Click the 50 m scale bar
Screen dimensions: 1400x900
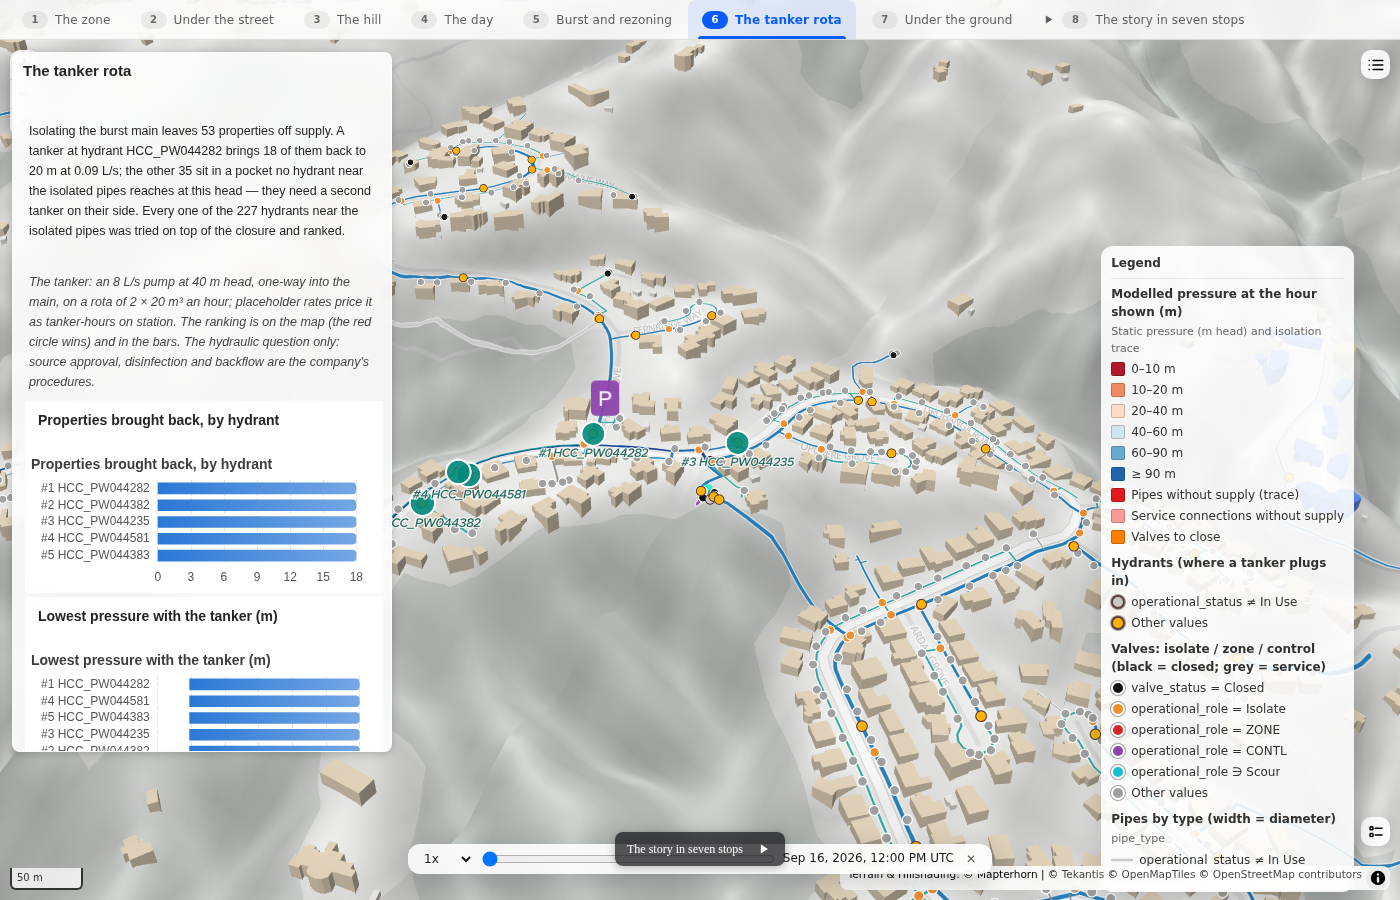pyautogui.click(x=46, y=877)
